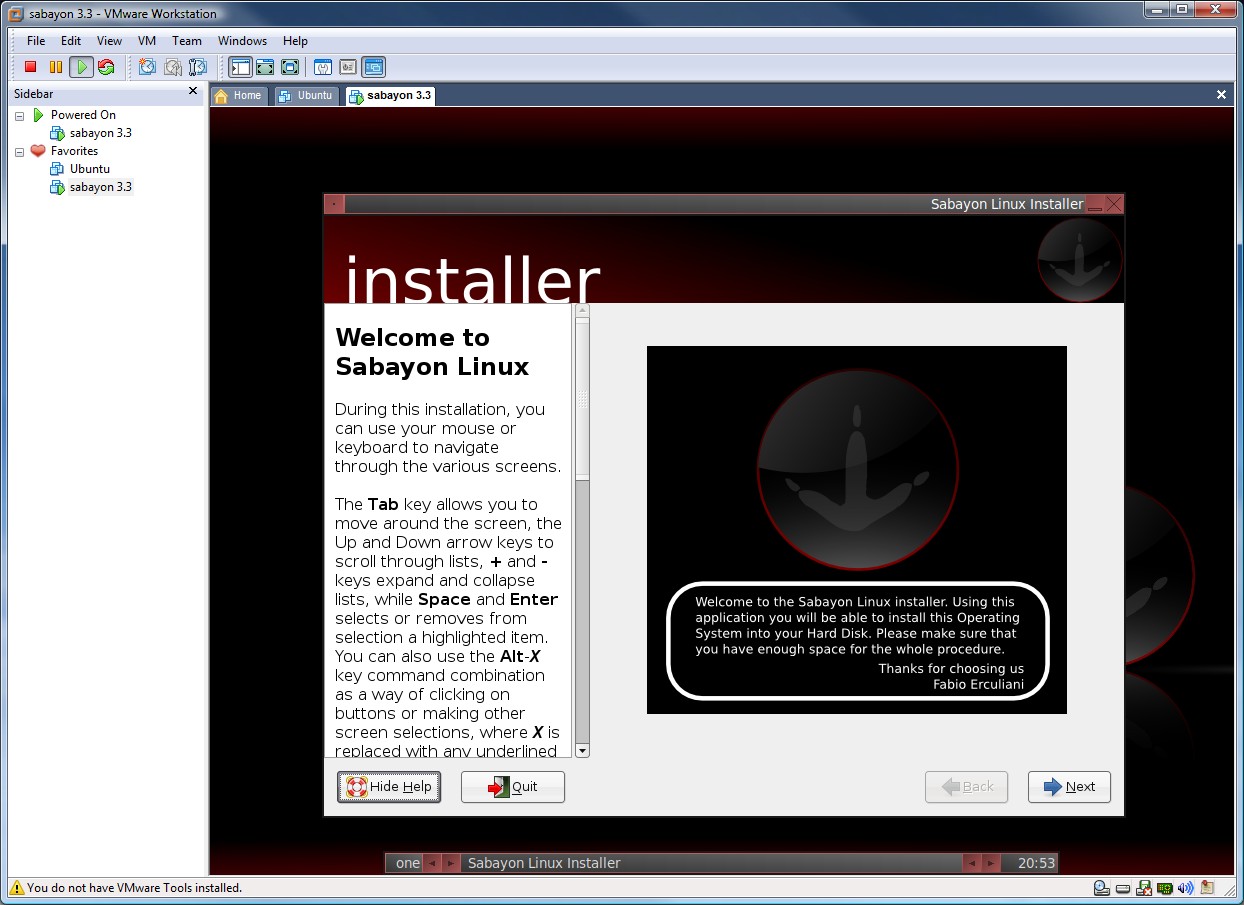Screen dimensions: 1244x905
Task: Click the Summary view wrench icon
Action: pos(323,67)
